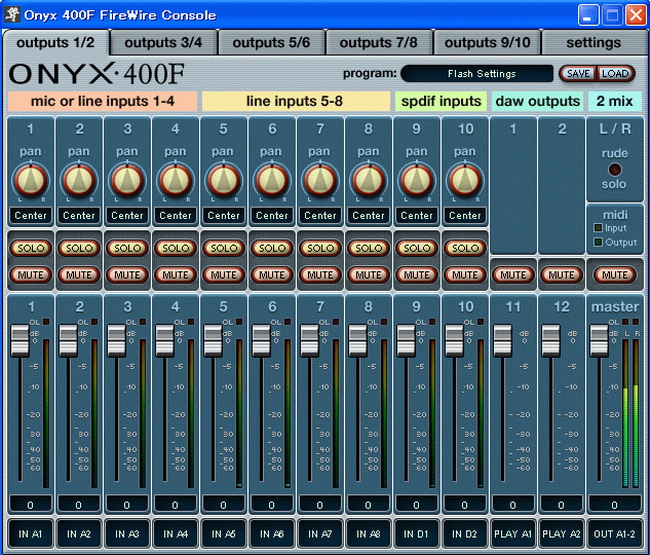The image size is (650, 555).
Task: Mute daw output 1
Action: (x=513, y=275)
